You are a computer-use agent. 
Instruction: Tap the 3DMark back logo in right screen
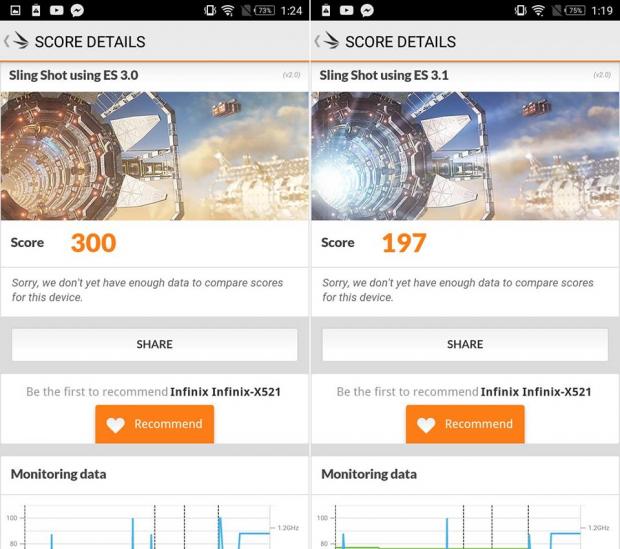tap(327, 42)
